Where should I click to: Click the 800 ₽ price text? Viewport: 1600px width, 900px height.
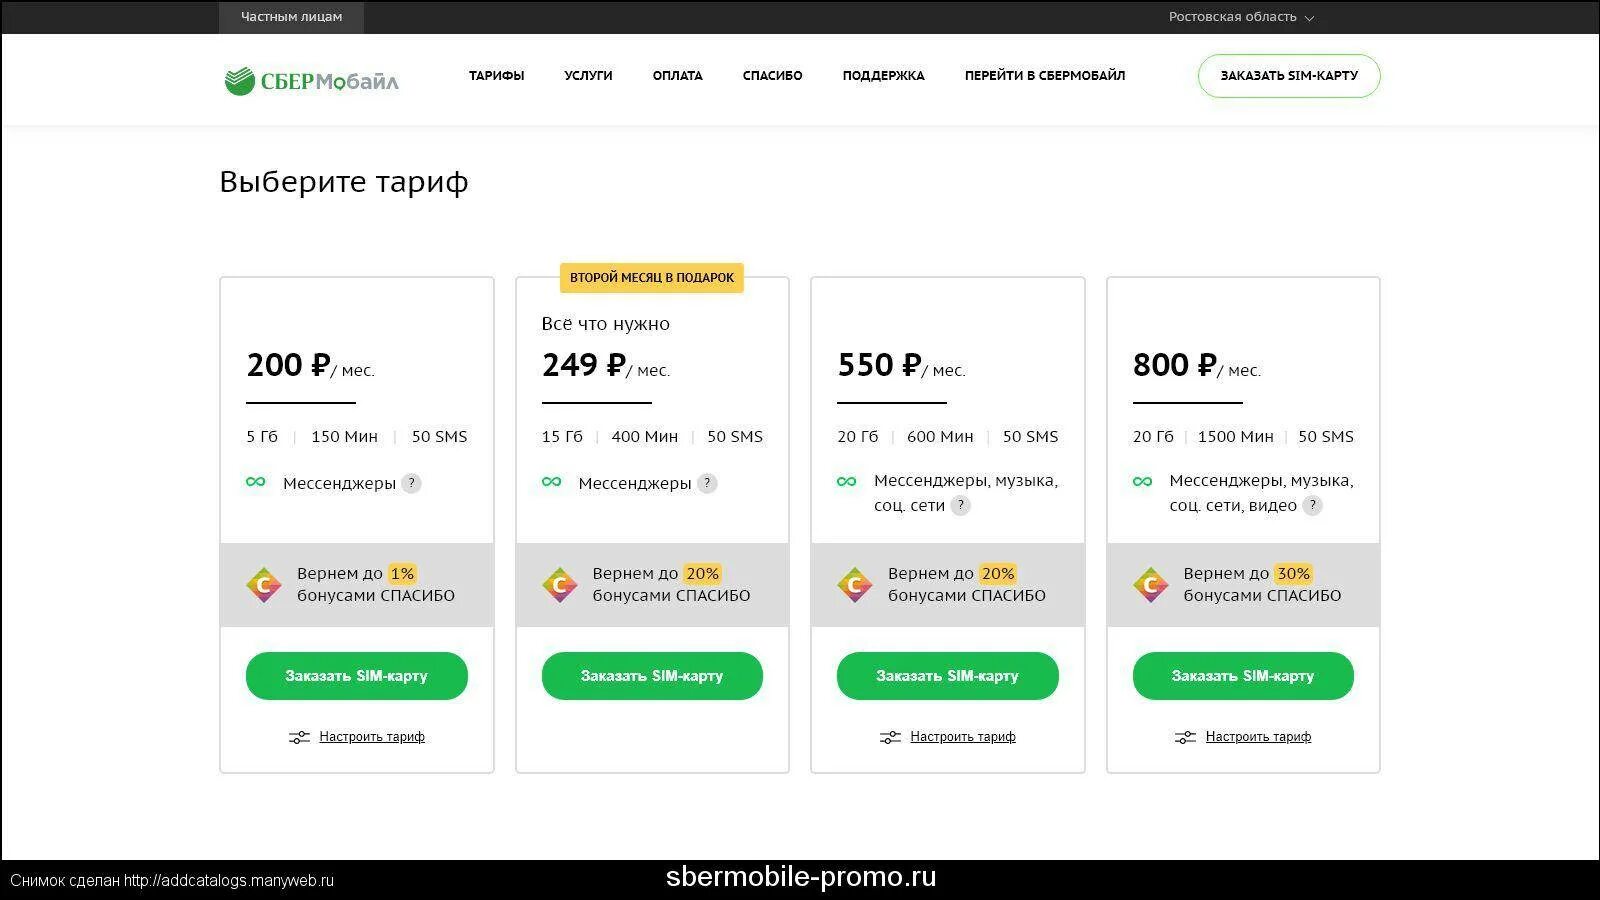click(x=1175, y=365)
